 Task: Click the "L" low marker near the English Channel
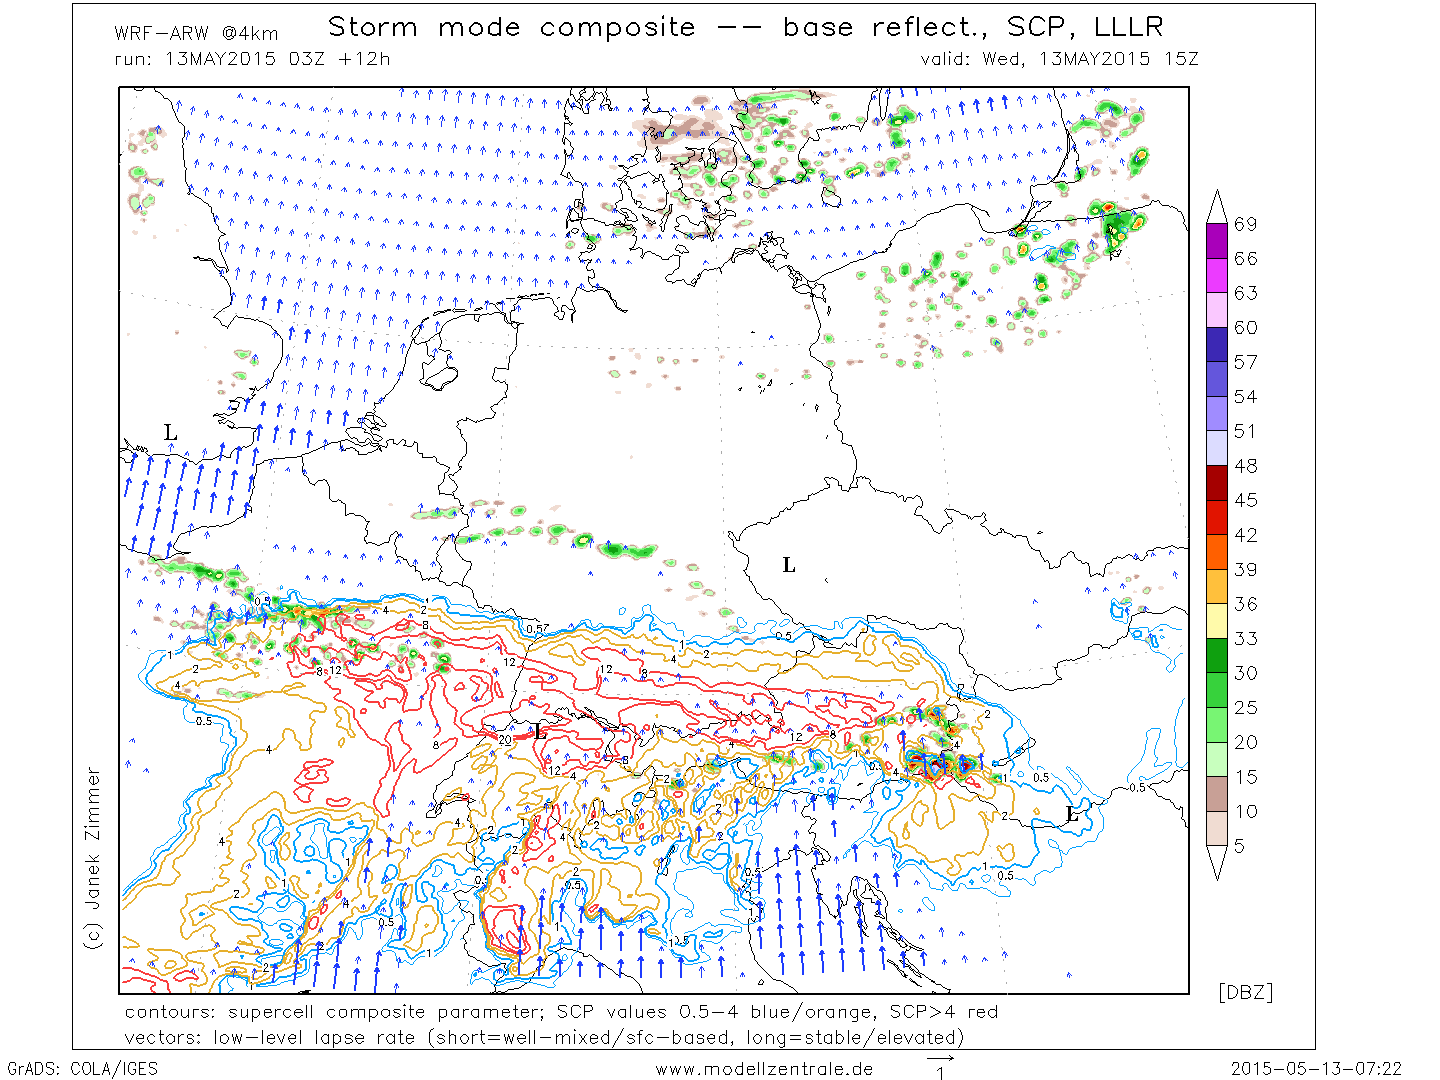pos(171,433)
